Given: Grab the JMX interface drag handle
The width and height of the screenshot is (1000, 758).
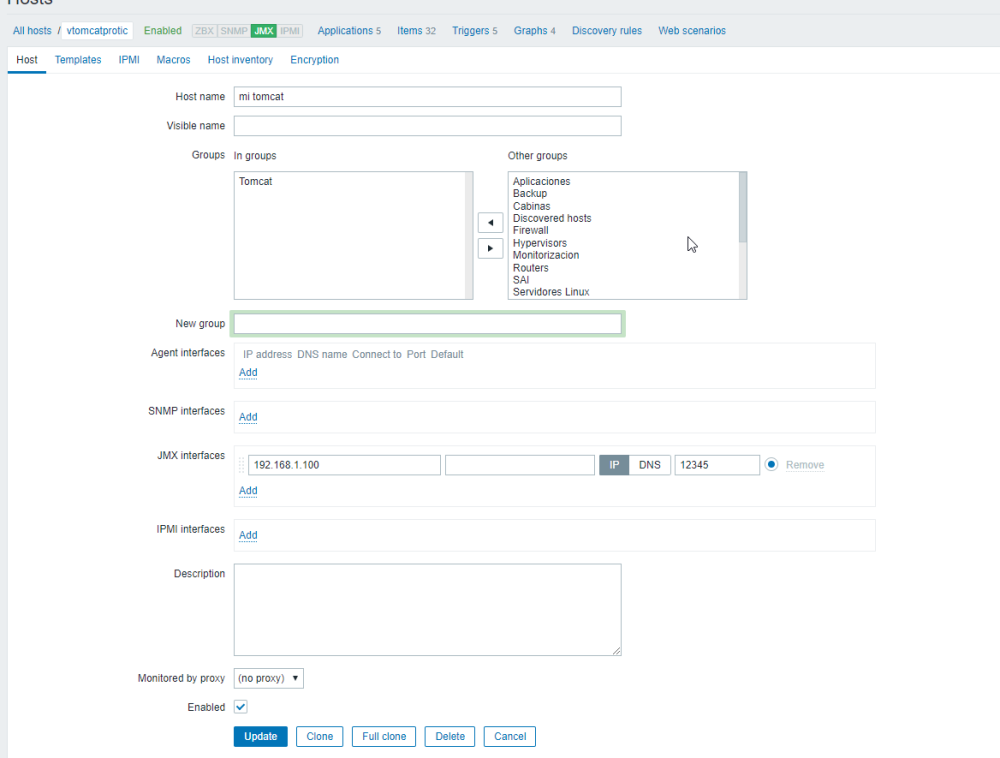Looking at the screenshot, I should tap(241, 465).
